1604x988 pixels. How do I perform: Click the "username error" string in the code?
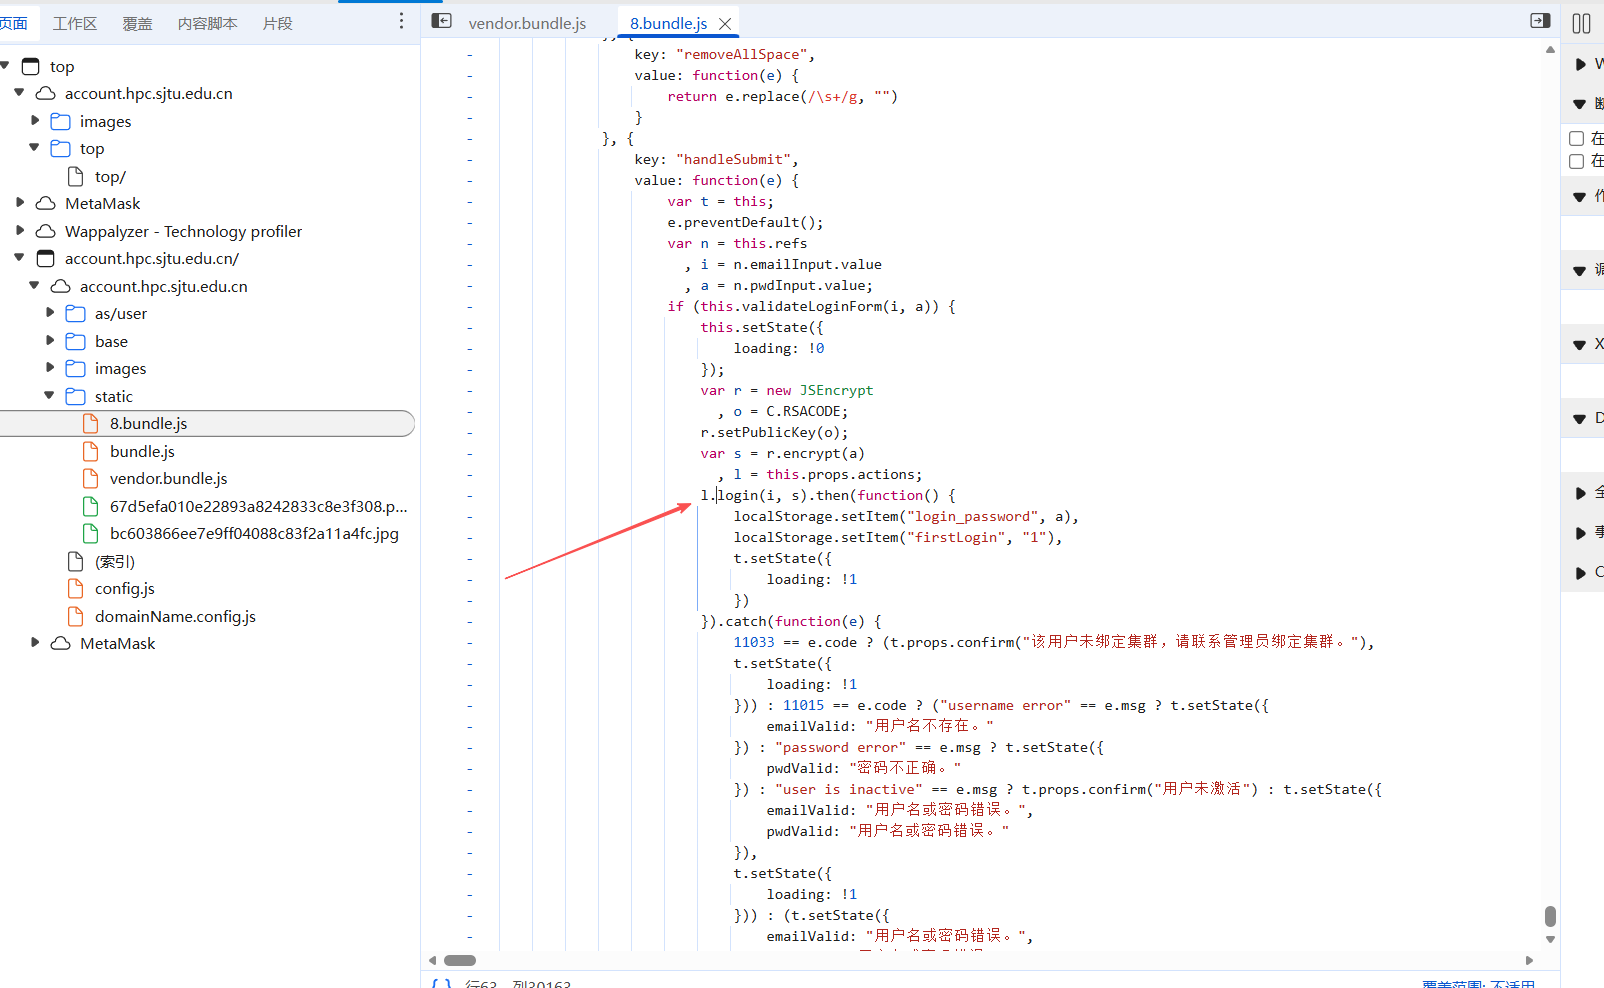pos(1005,705)
